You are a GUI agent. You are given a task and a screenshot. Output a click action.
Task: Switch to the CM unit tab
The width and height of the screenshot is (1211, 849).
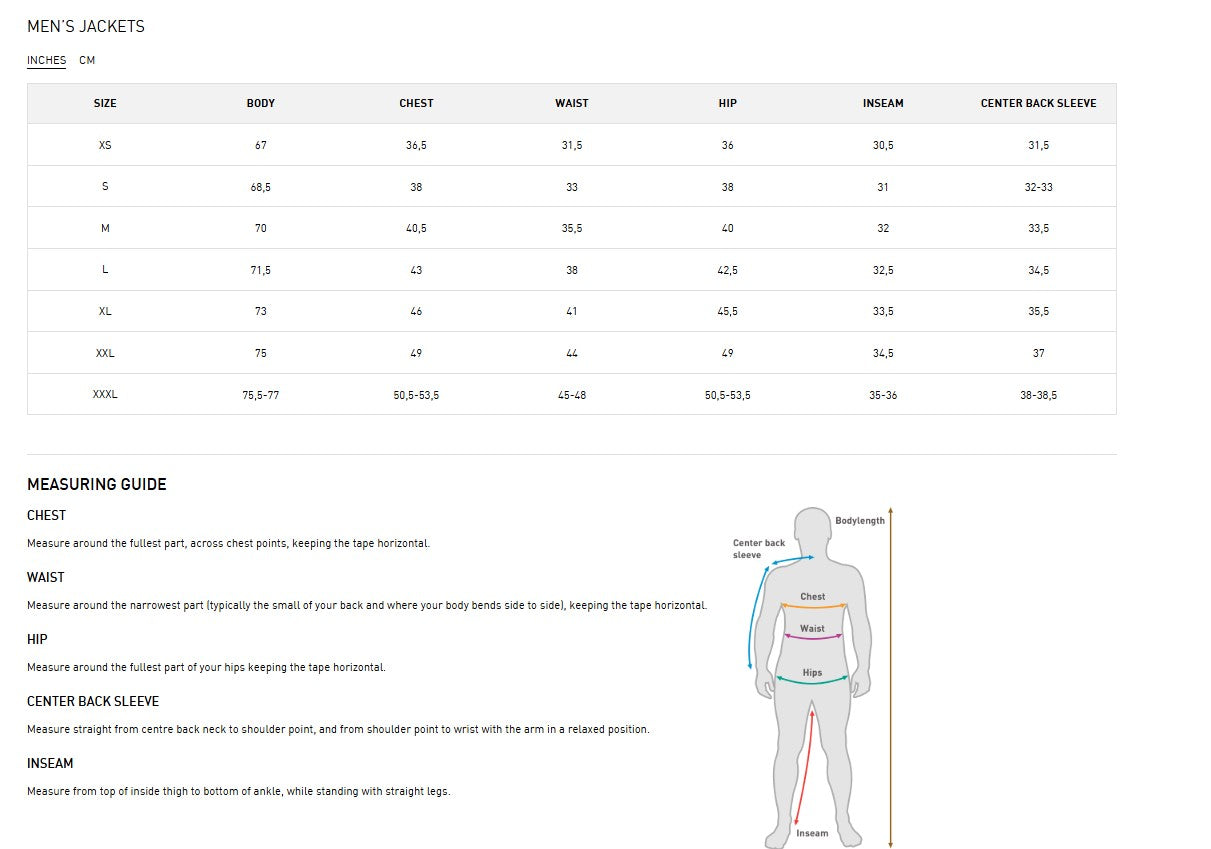coord(87,61)
